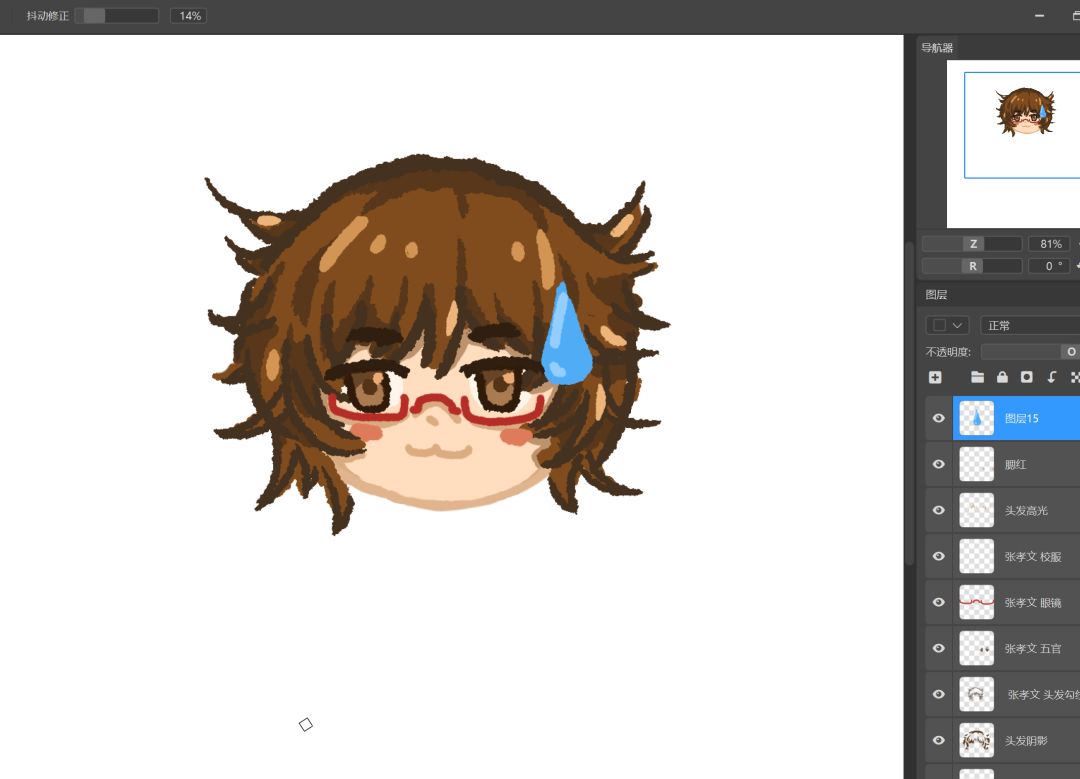Hide the 腮红 layer
Viewport: 1080px width, 779px height.
(938, 464)
